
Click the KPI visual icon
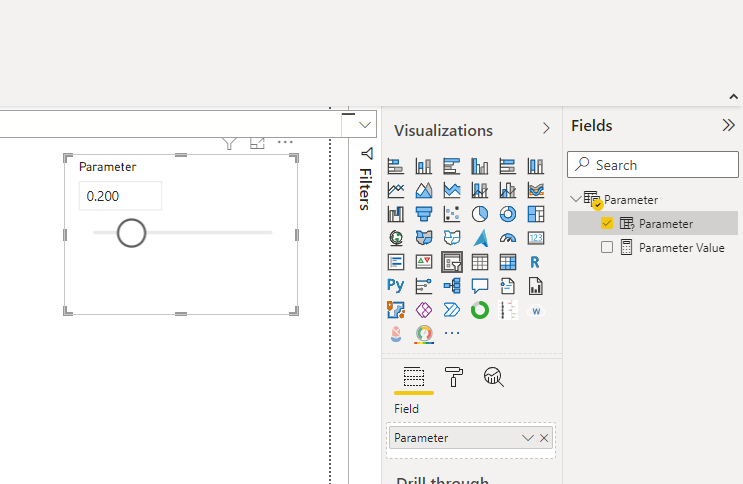(424, 262)
